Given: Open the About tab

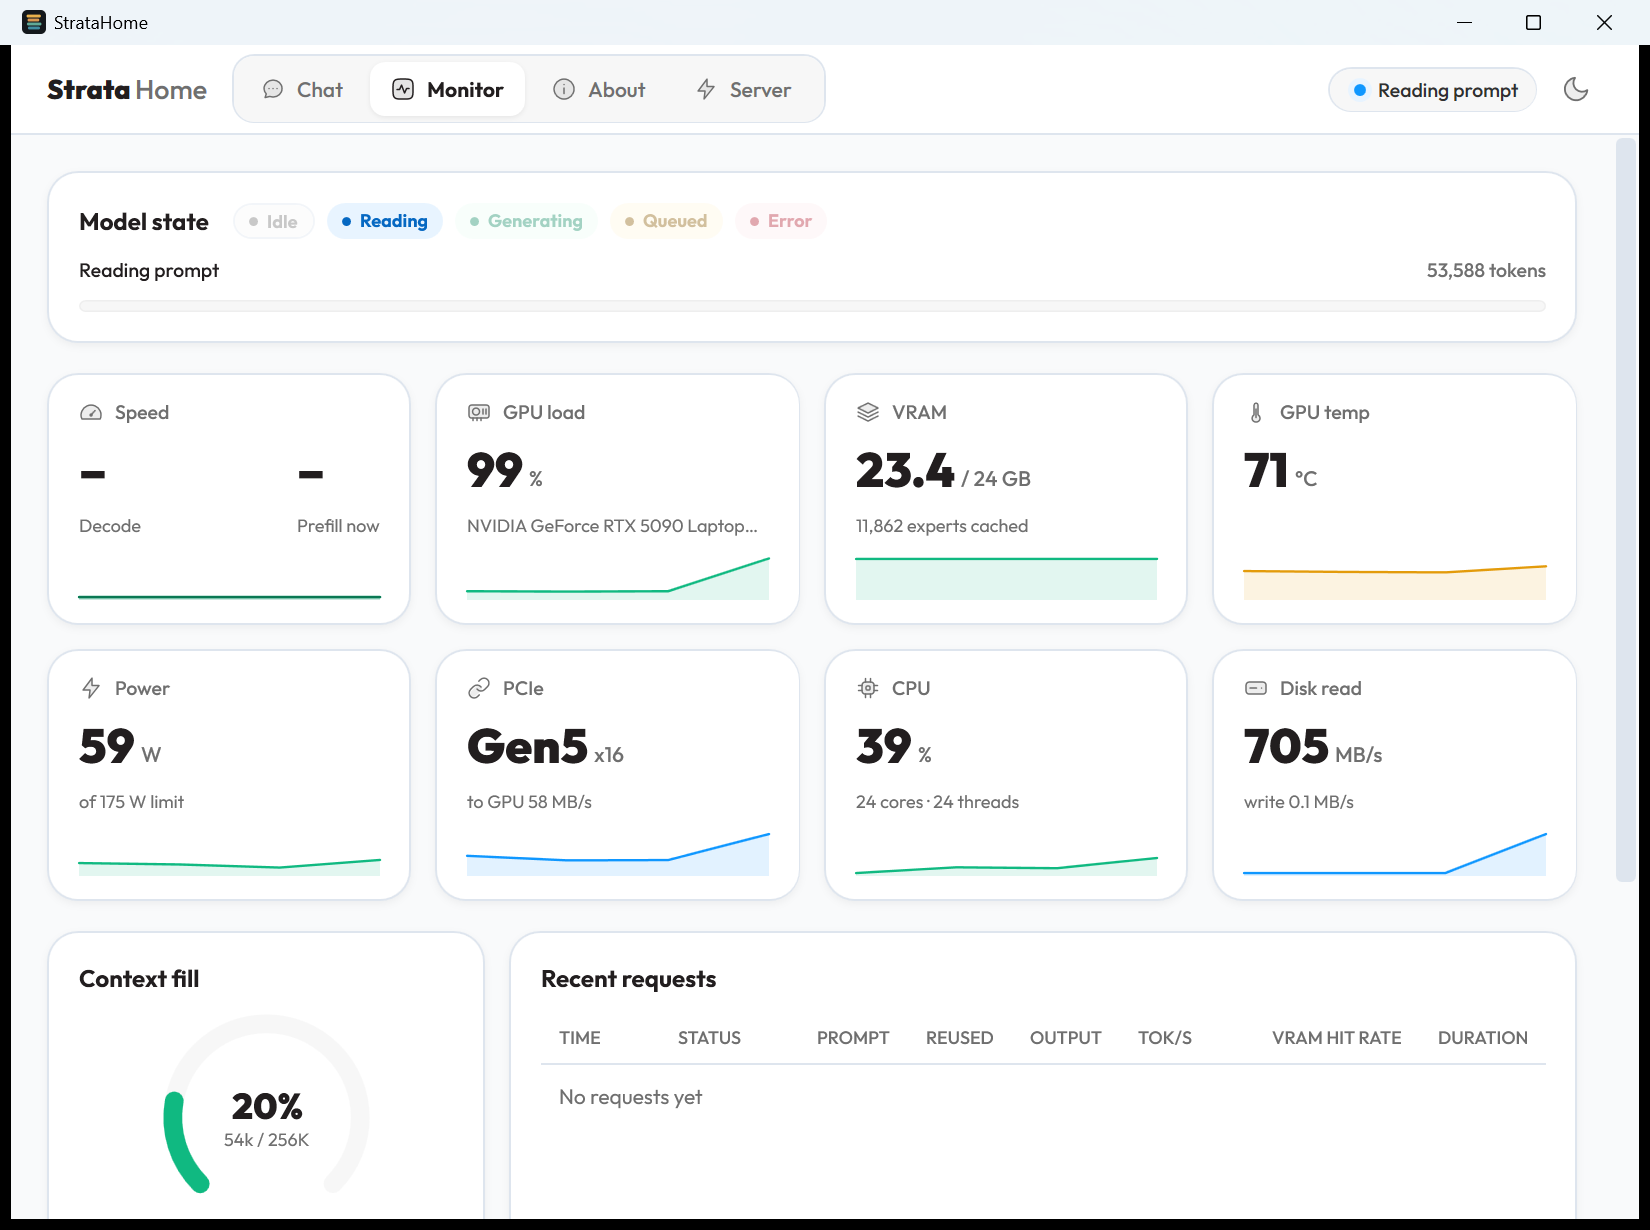Looking at the screenshot, I should click(x=599, y=90).
